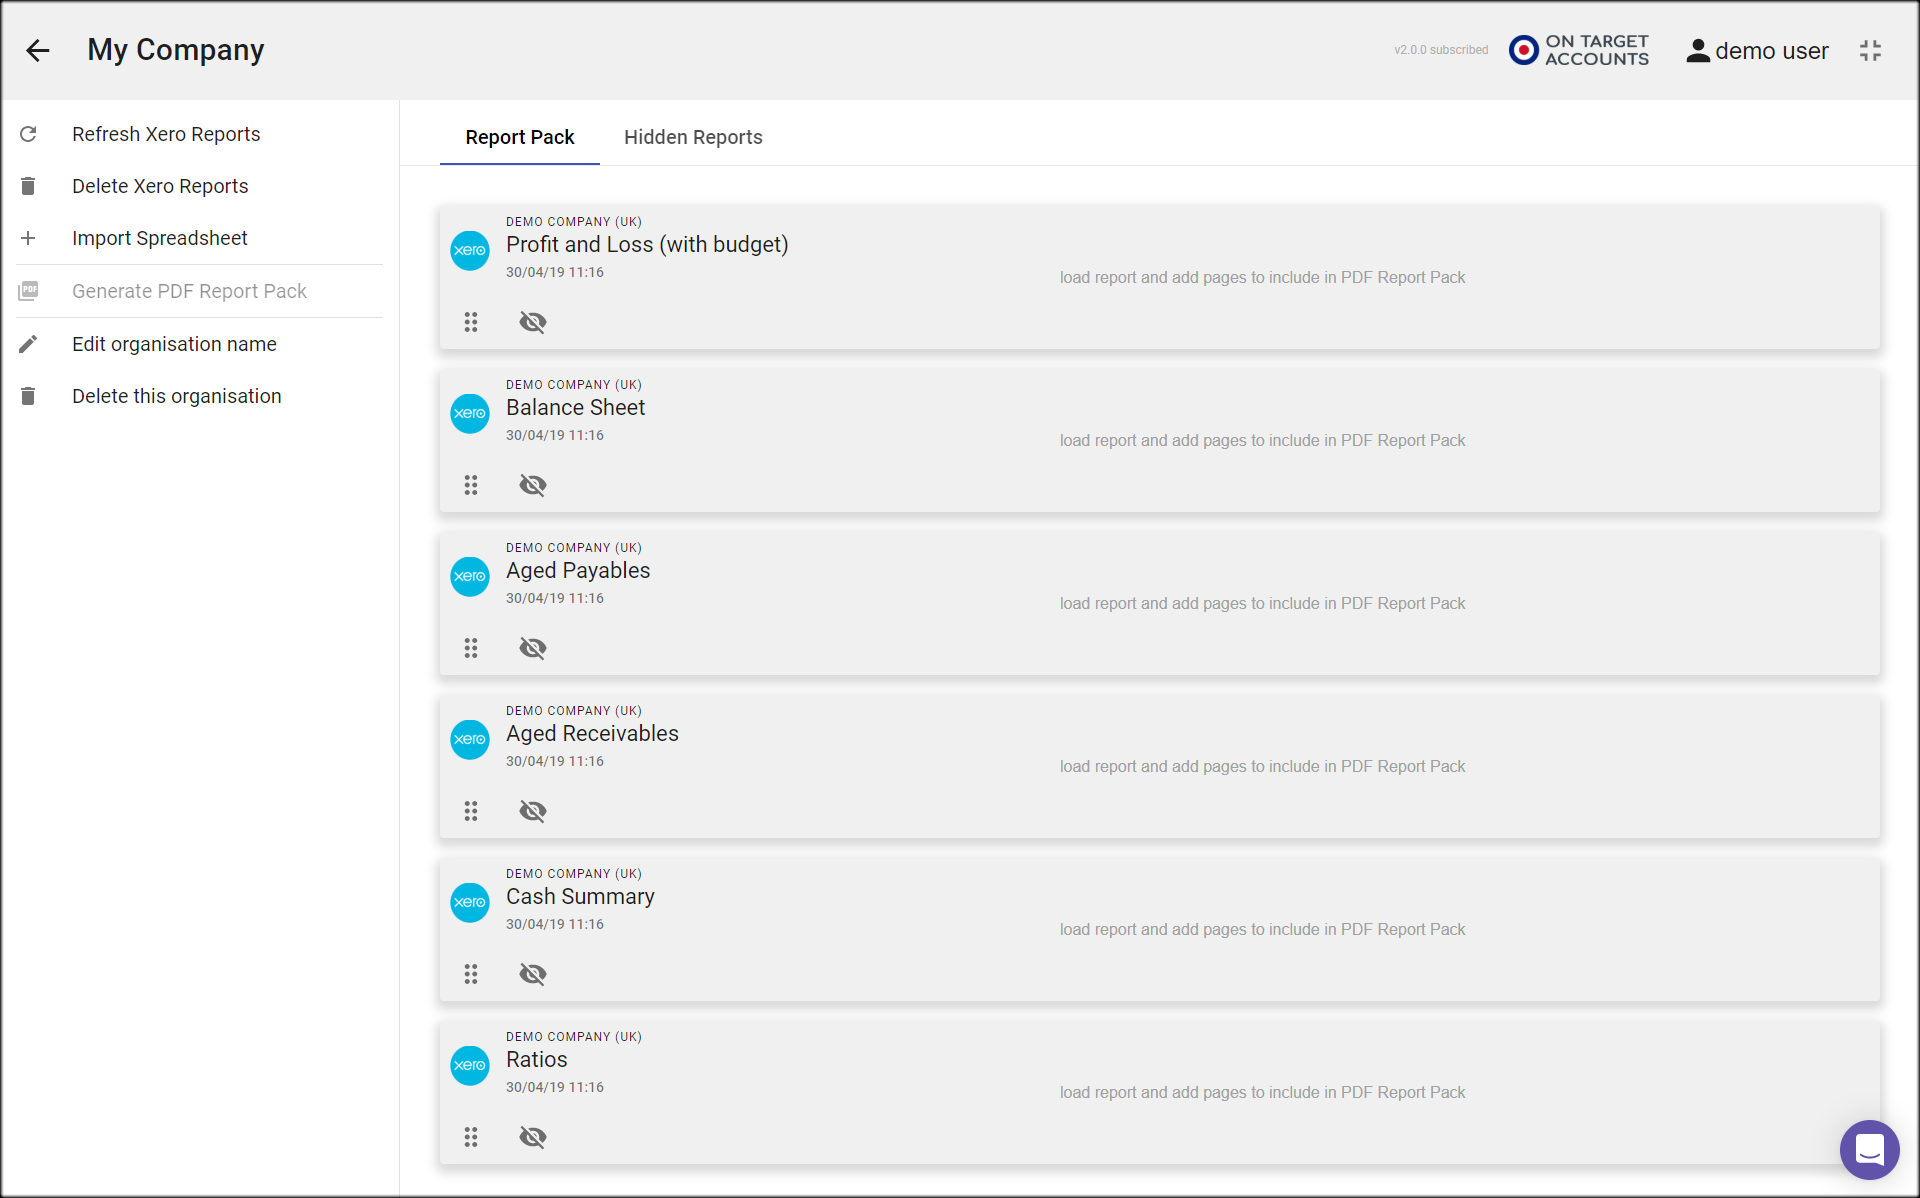Click the 30/04/19 11:16 timestamp on Aged Payables
1920x1198 pixels.
pyautogui.click(x=555, y=598)
